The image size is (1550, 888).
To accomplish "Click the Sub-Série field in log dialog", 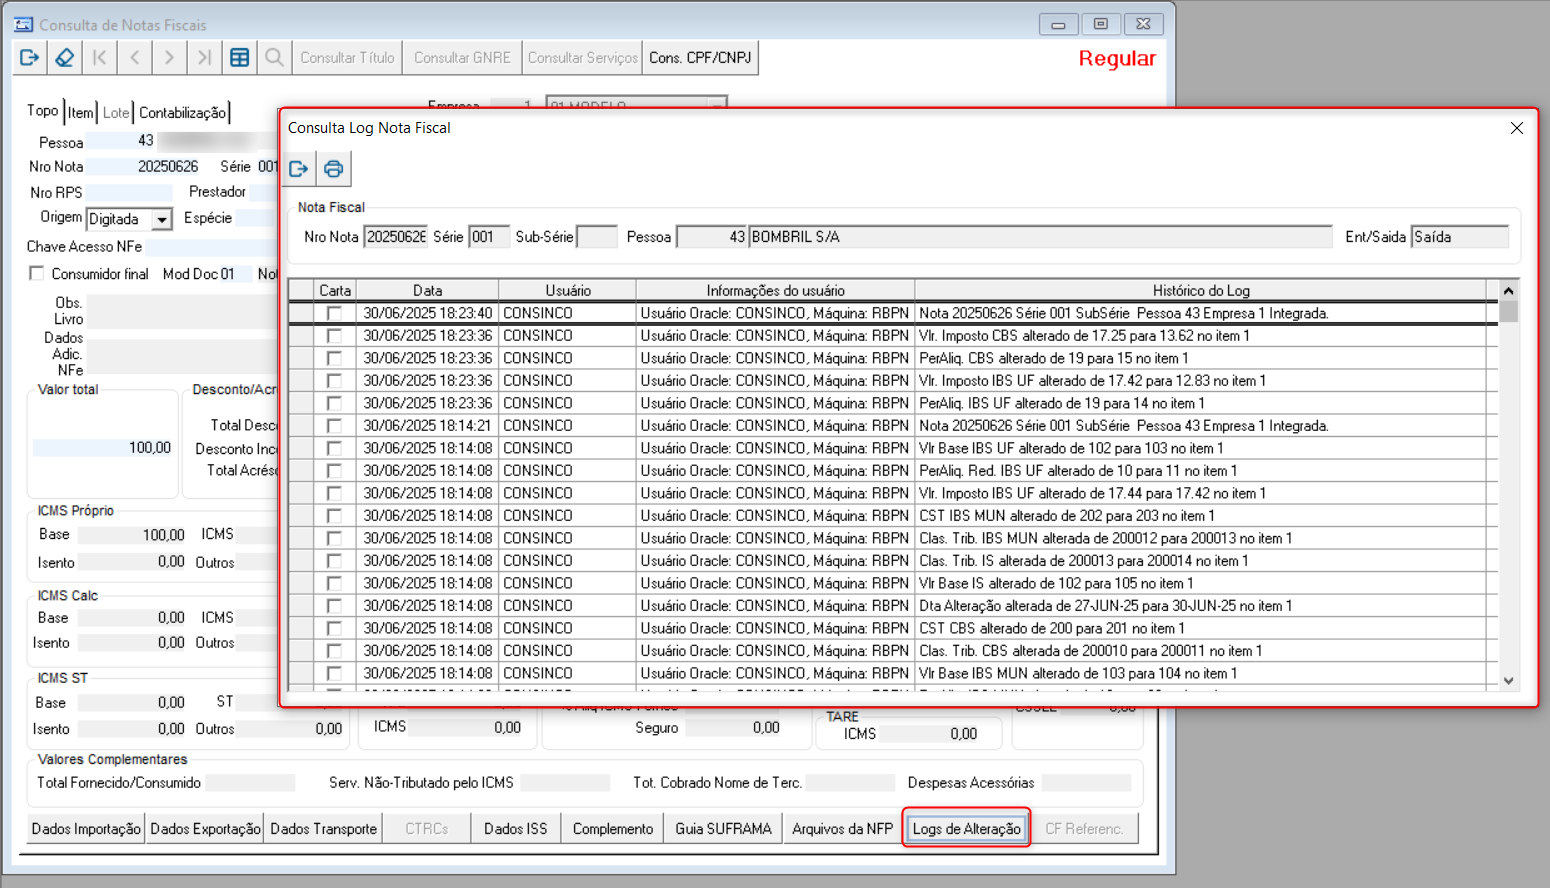I will (597, 237).
